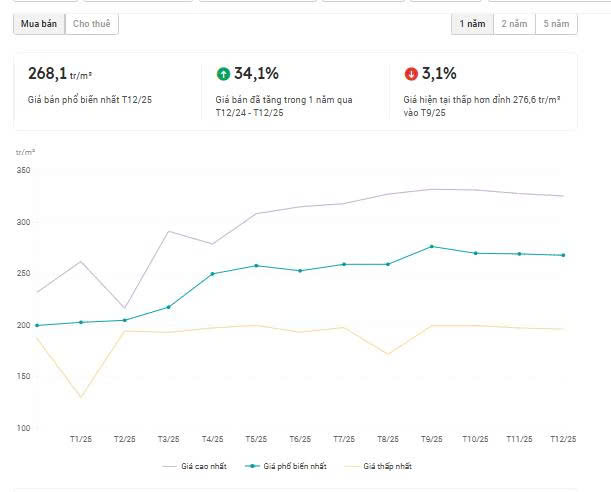Toggle the Giá cao nhất legend series
The width and height of the screenshot is (611, 492).
(193, 466)
